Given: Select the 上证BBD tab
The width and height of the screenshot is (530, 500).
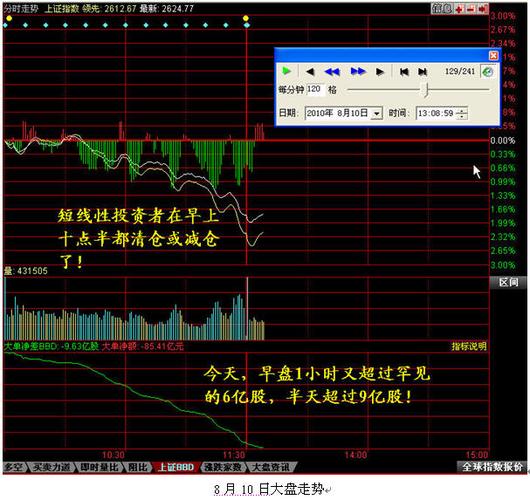Looking at the screenshot, I should pyautogui.click(x=176, y=467).
